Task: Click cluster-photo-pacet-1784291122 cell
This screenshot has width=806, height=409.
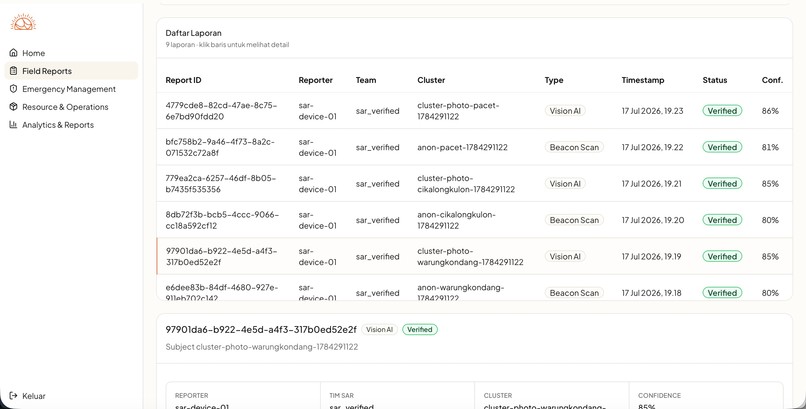Action: click(x=458, y=111)
